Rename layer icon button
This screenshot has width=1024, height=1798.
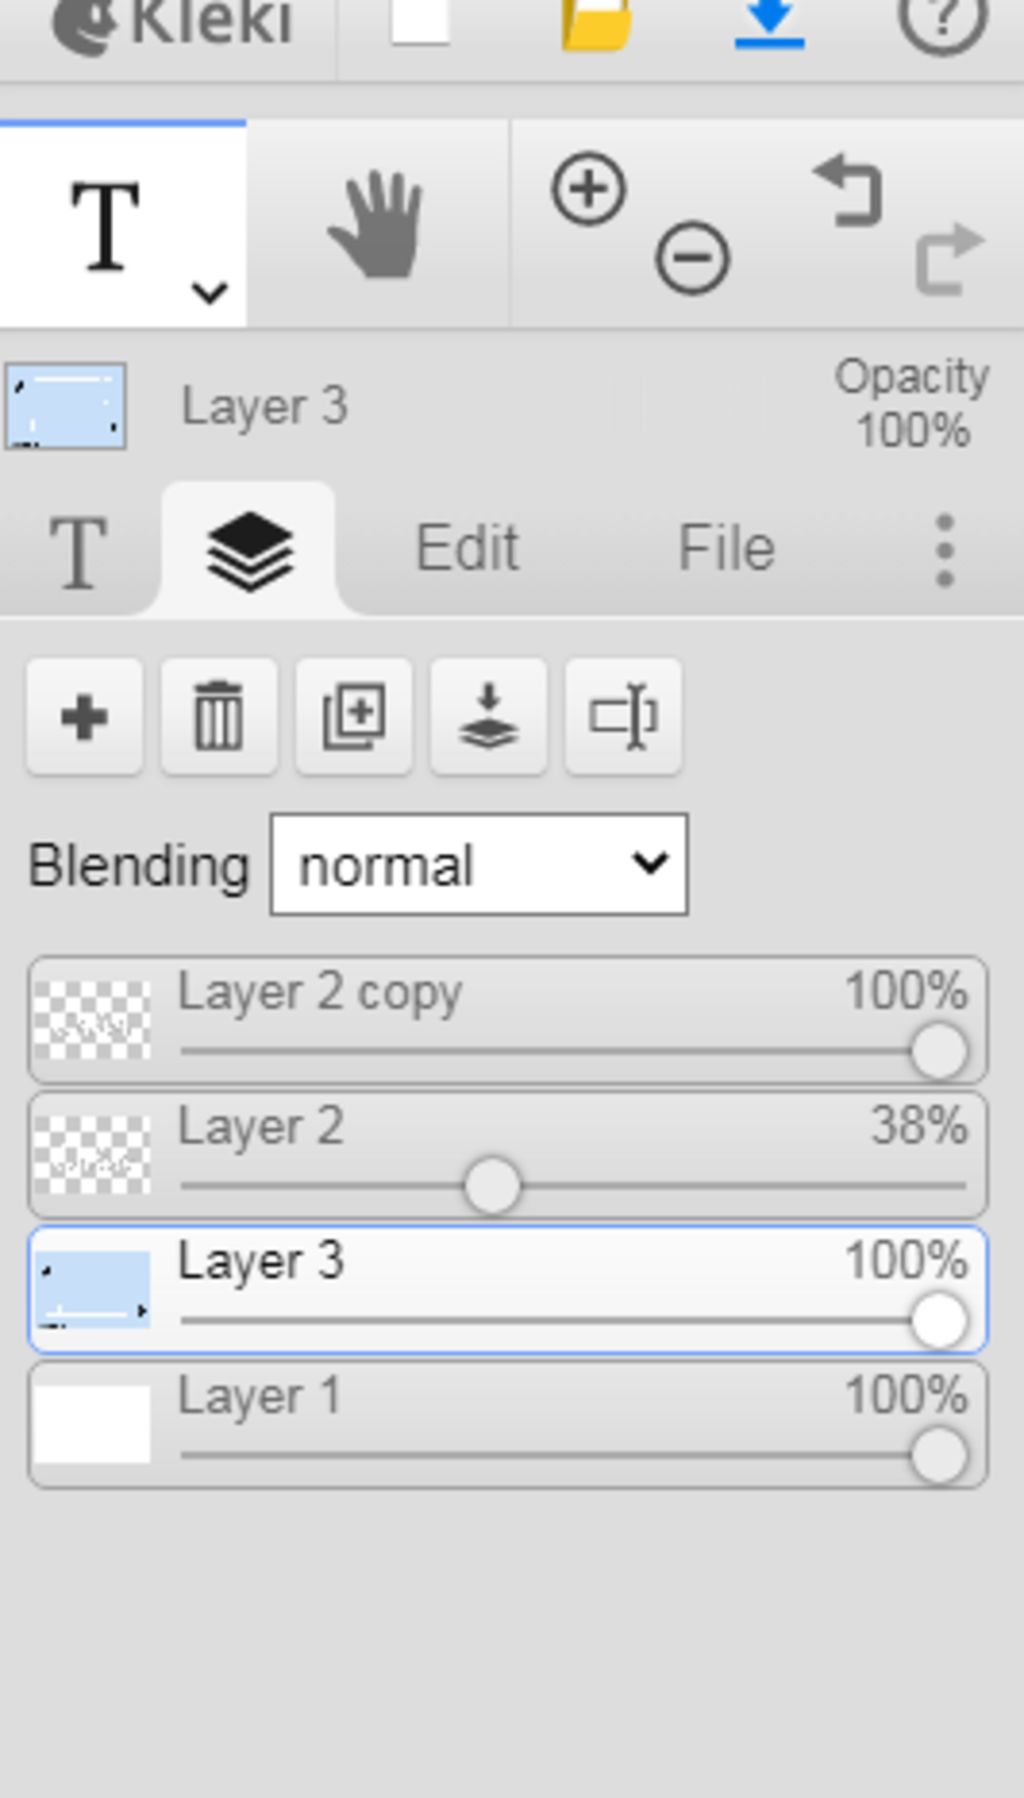pyautogui.click(x=623, y=716)
